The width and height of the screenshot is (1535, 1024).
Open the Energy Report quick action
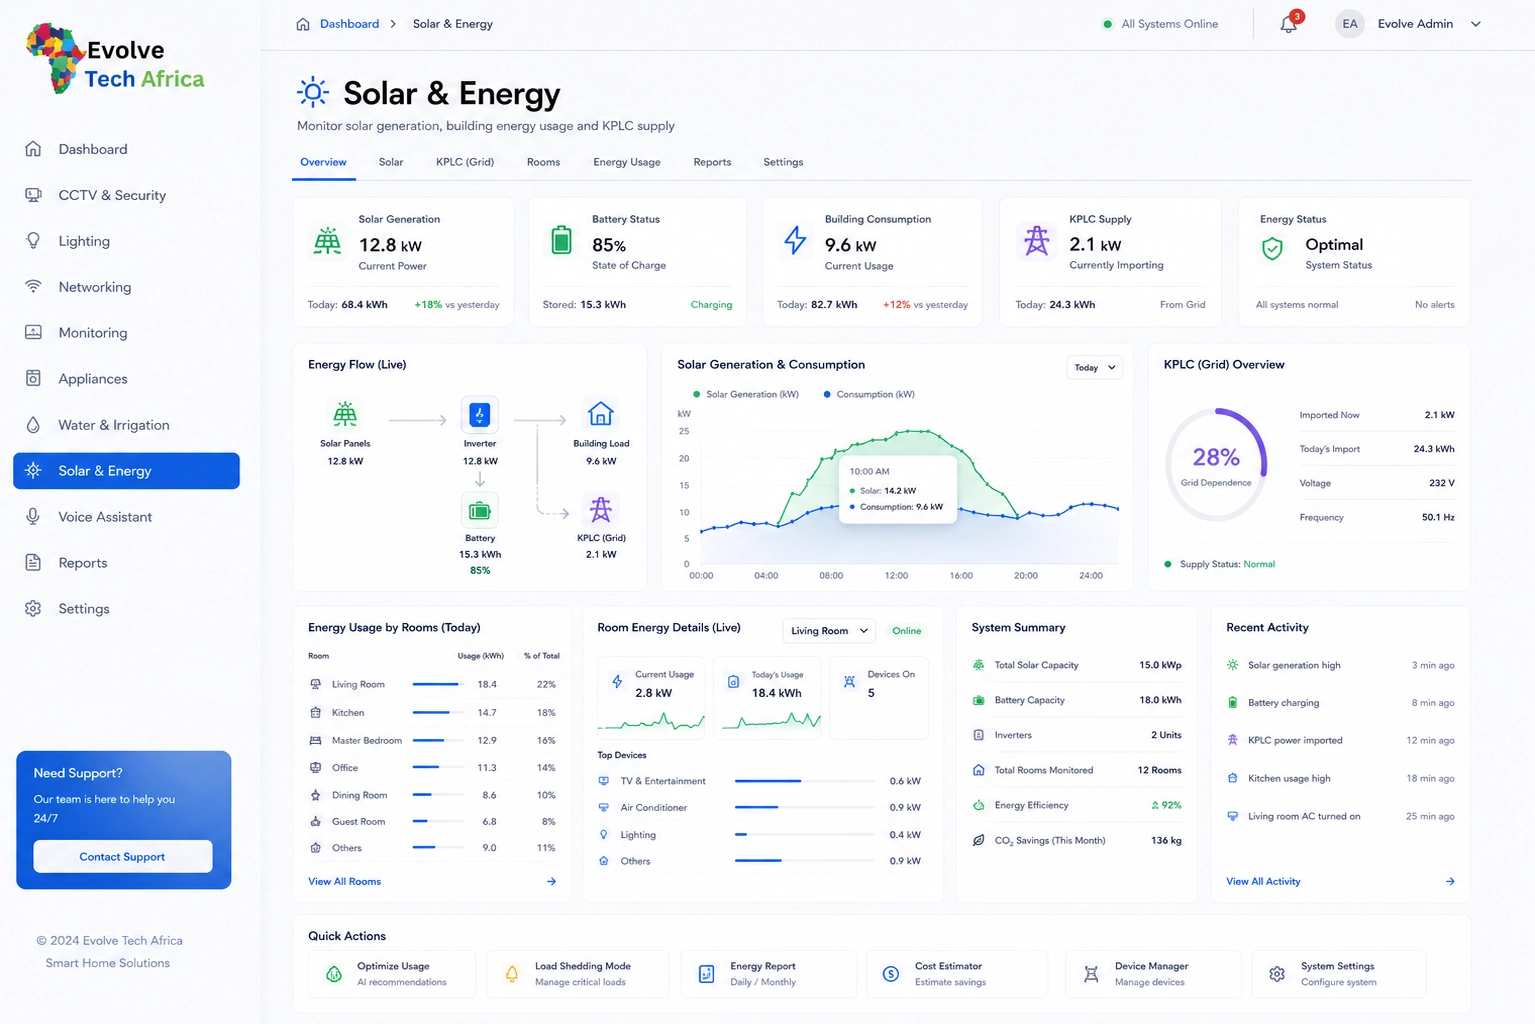click(x=769, y=974)
